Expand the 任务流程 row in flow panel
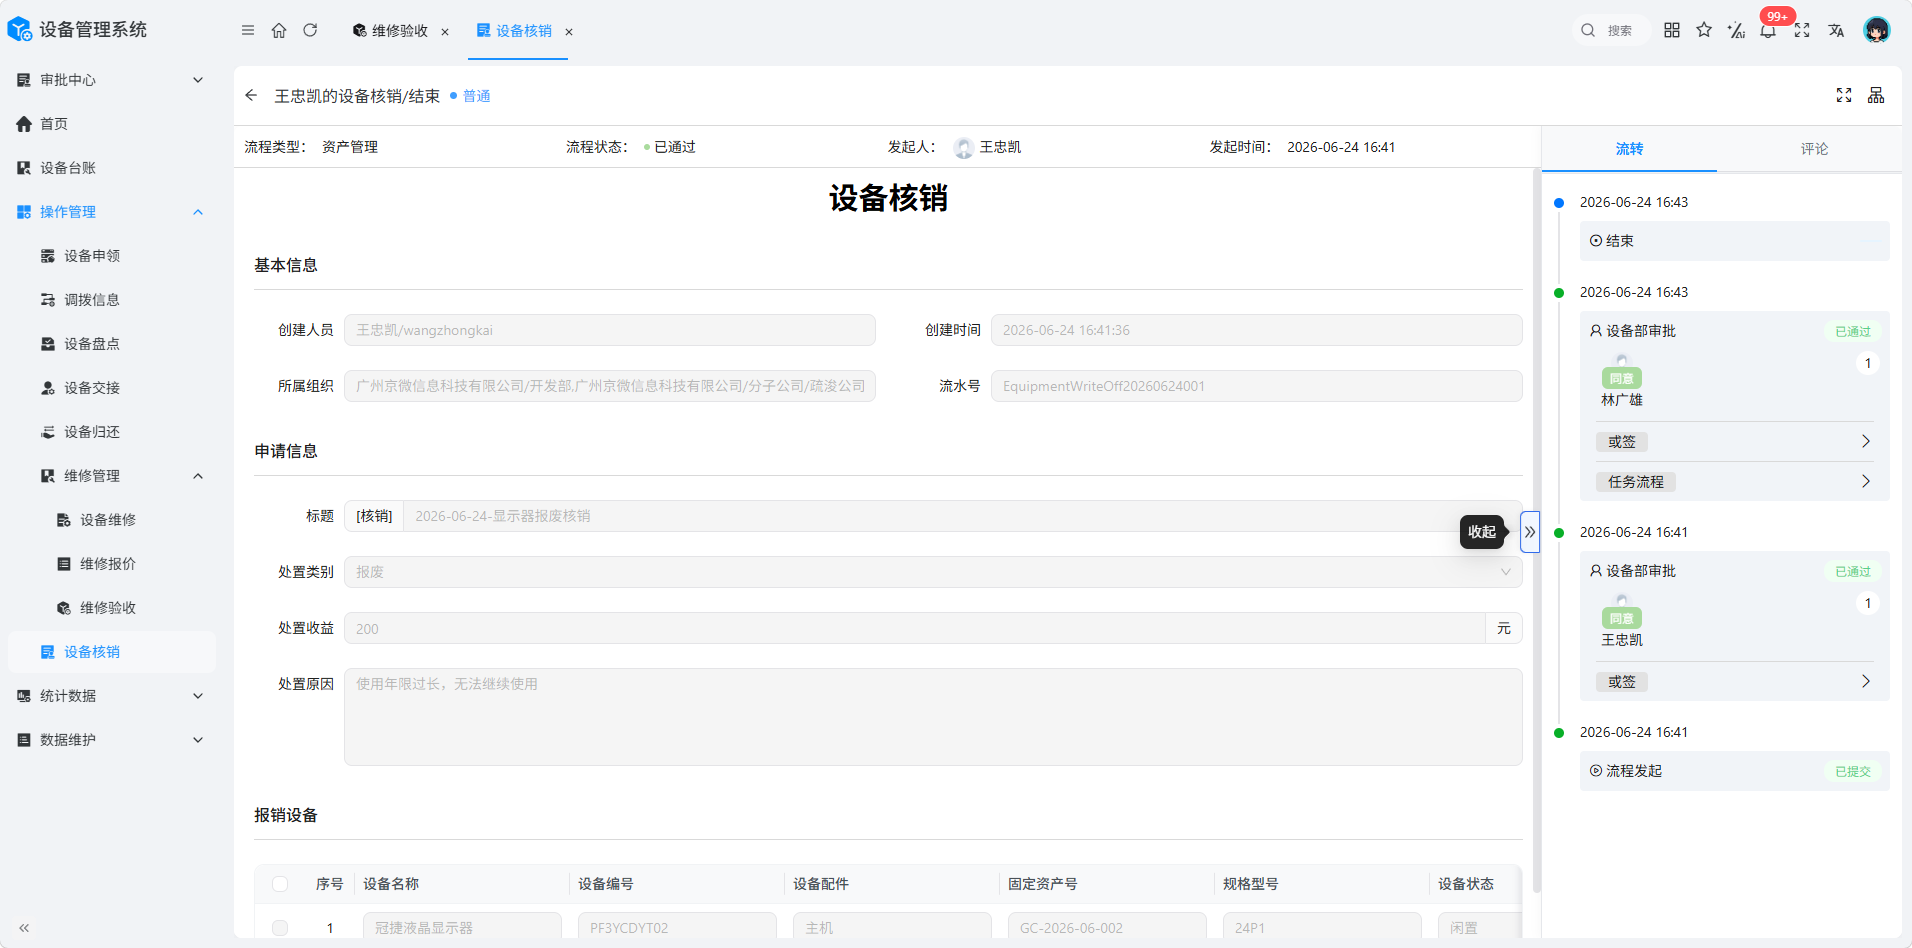1912x948 pixels. point(1735,482)
